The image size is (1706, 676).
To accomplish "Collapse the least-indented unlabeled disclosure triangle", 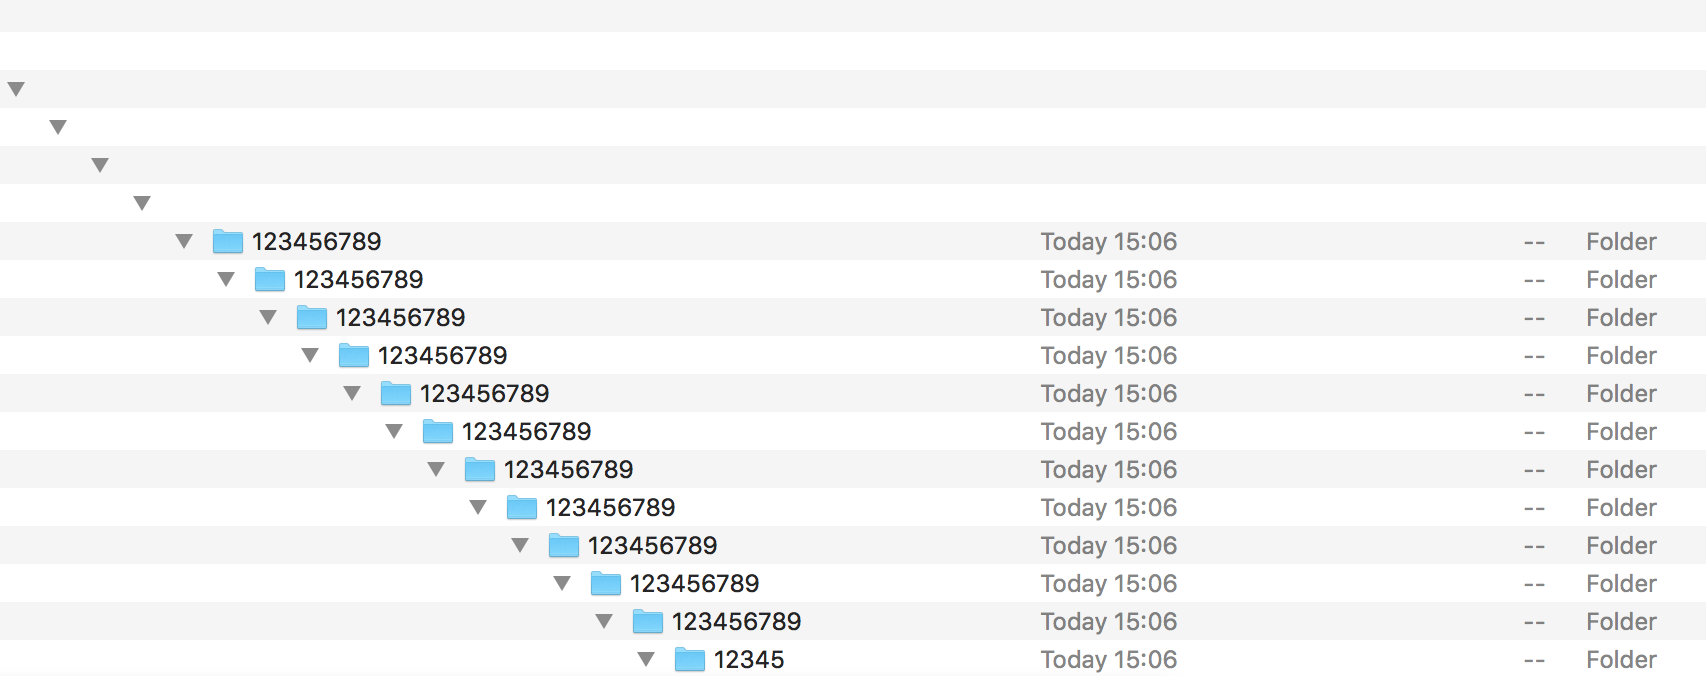I will (x=16, y=90).
